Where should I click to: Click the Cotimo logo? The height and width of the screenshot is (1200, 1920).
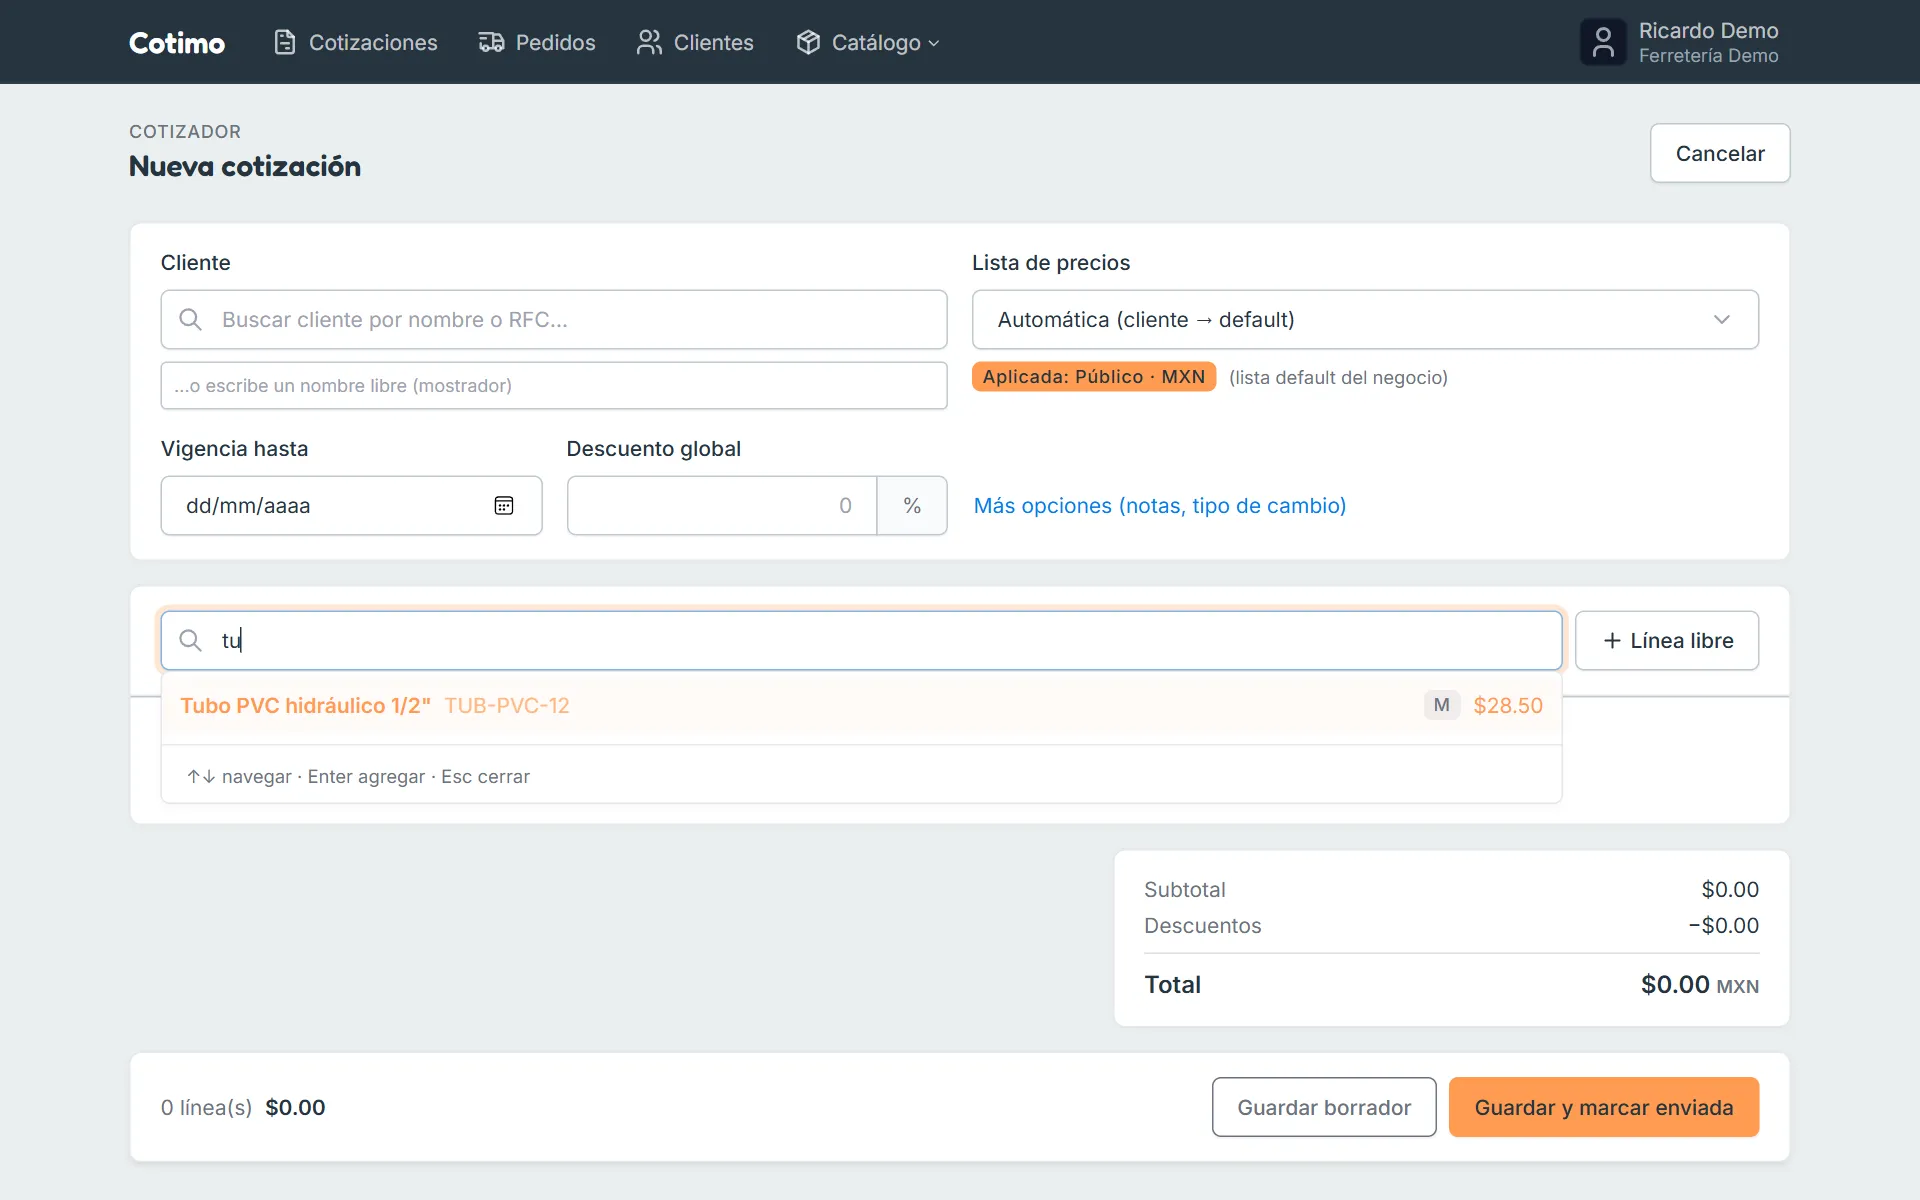[x=177, y=42]
